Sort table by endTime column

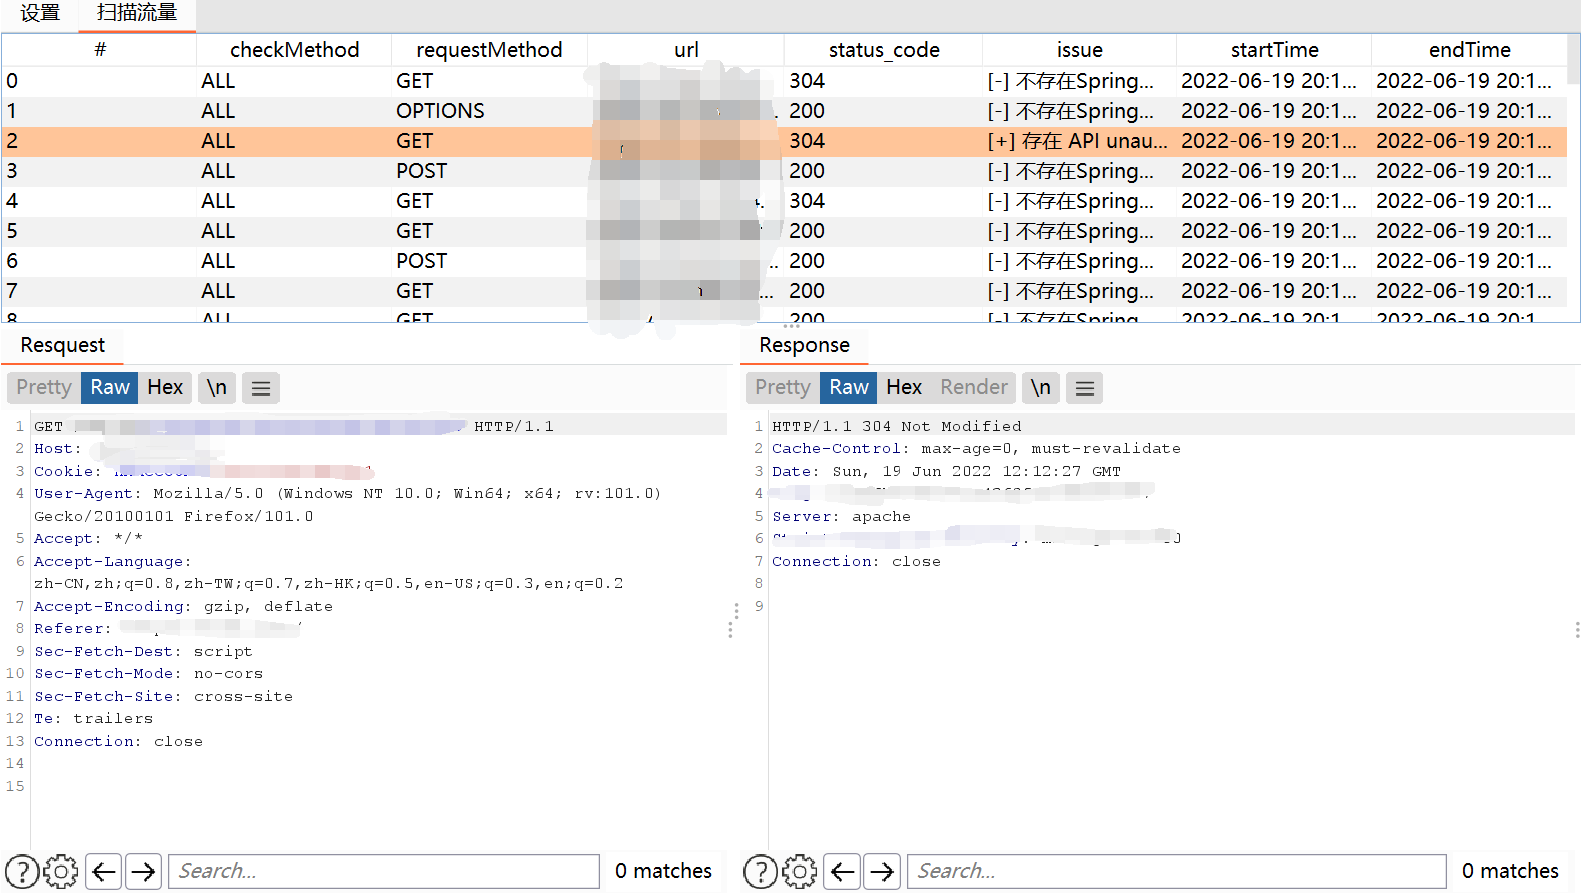click(x=1469, y=50)
